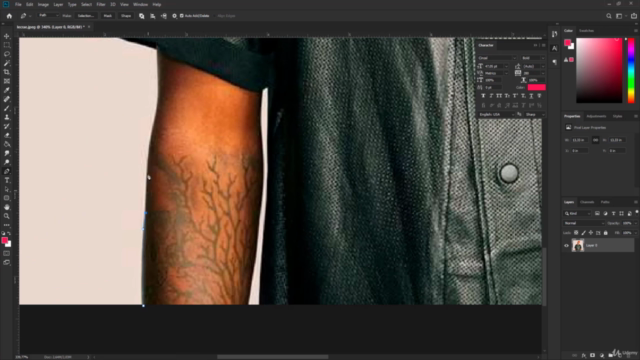
Task: Toggle Underline in Character panel
Action: [x=531, y=96]
